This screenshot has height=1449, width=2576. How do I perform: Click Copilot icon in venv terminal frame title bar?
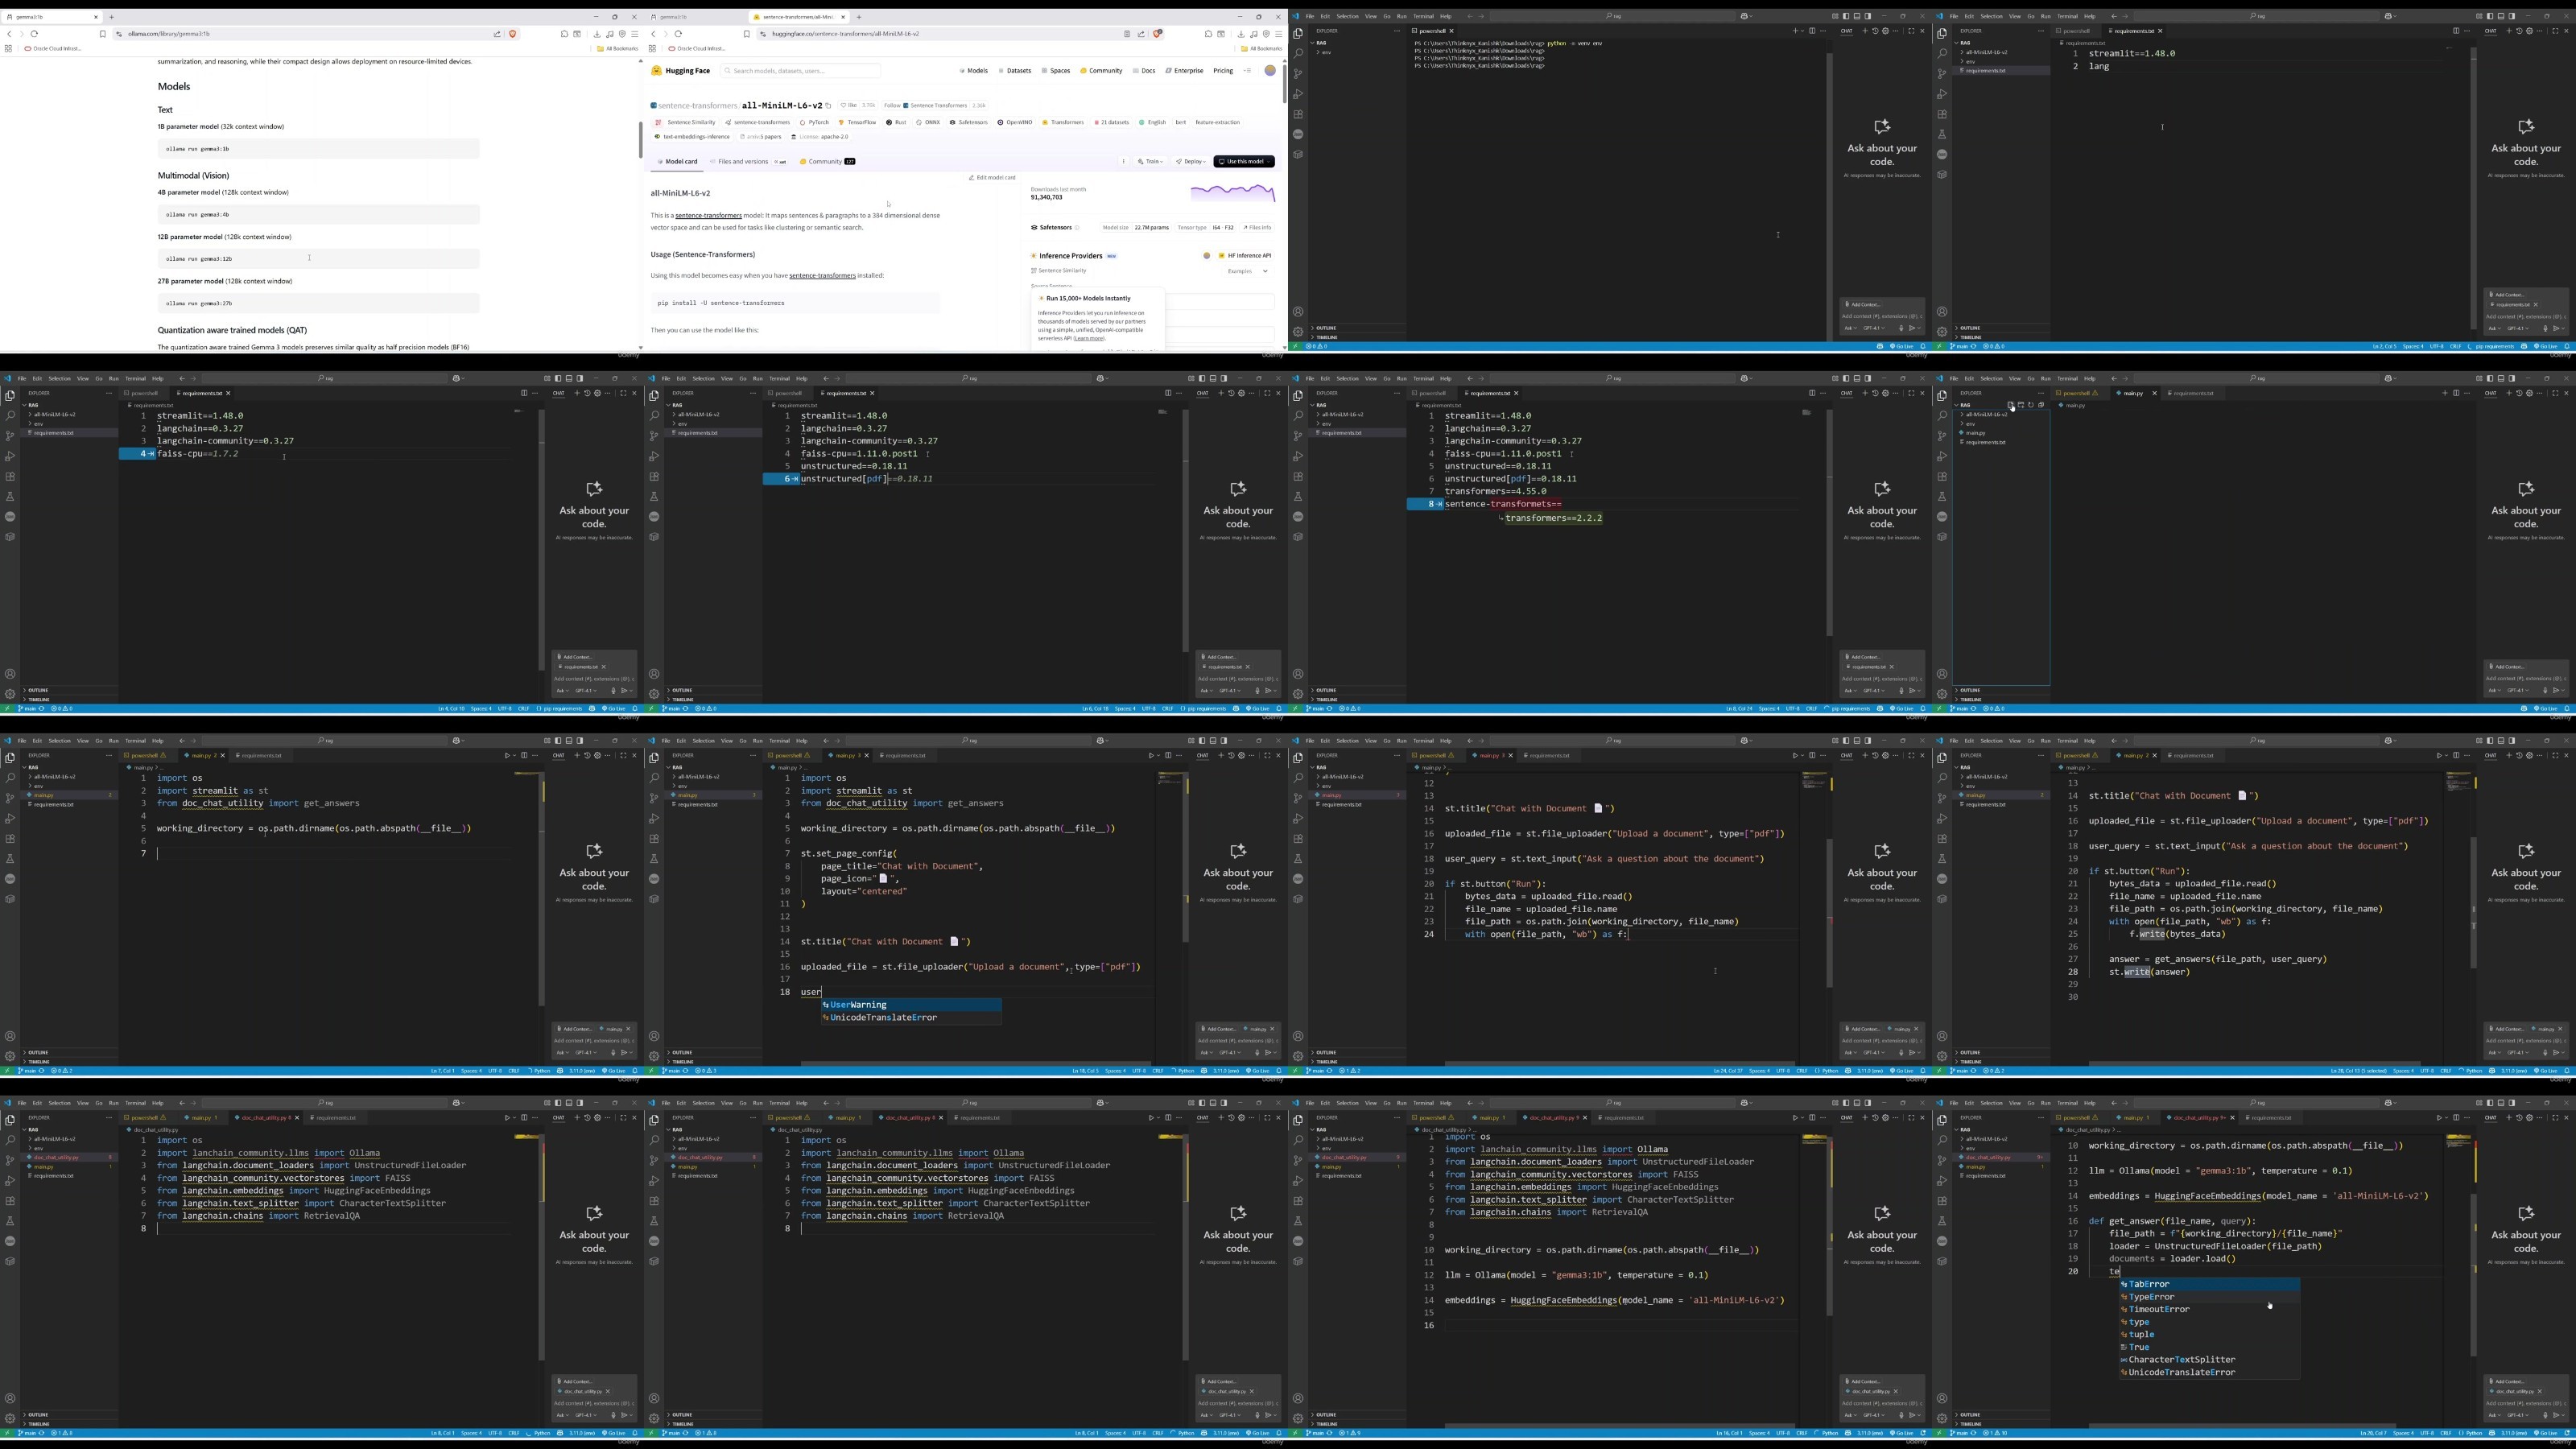(1745, 16)
